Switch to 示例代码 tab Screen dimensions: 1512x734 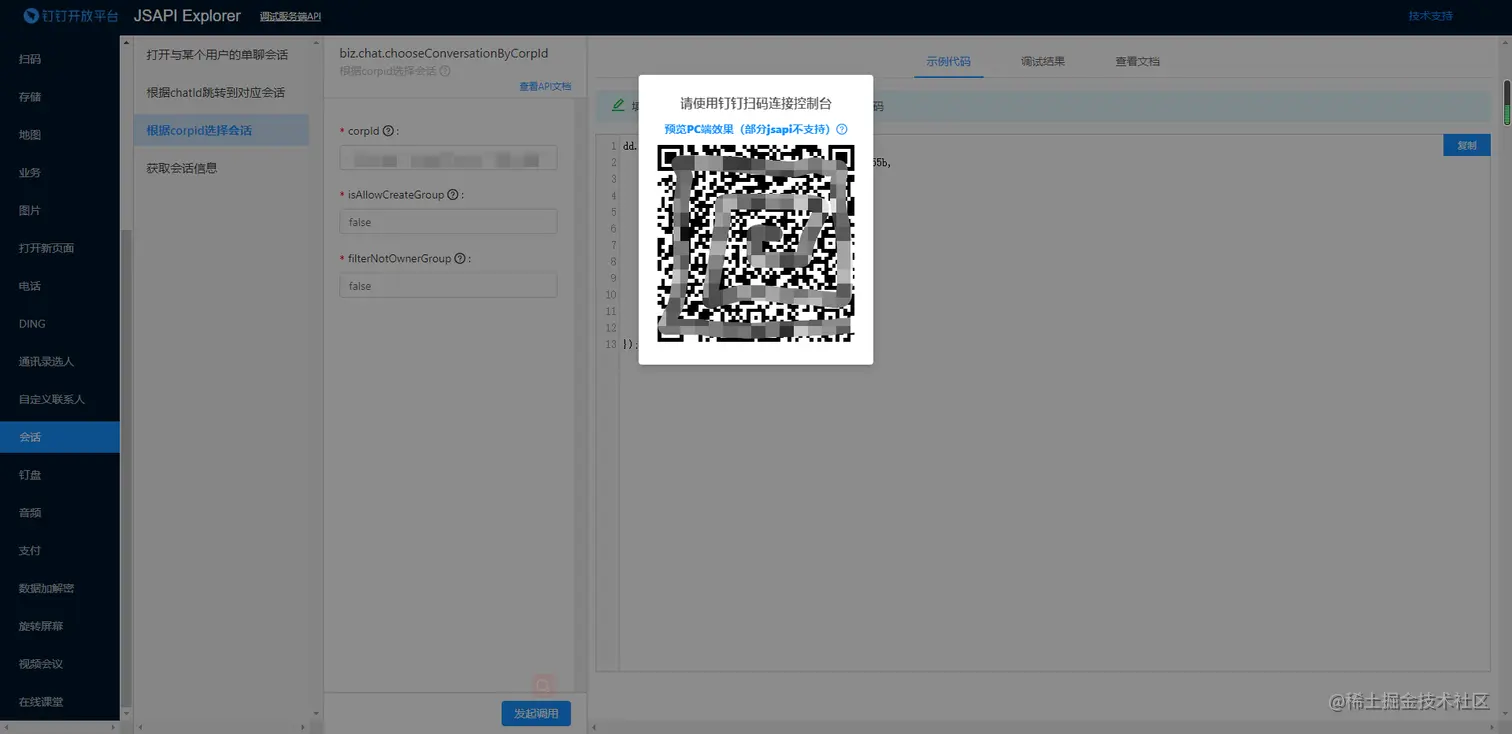click(x=948, y=61)
